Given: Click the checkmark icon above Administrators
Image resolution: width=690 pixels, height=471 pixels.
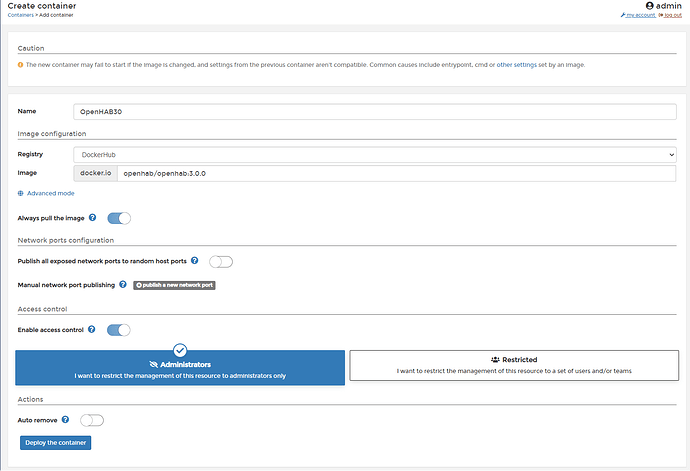Looking at the screenshot, I should [x=180, y=350].
